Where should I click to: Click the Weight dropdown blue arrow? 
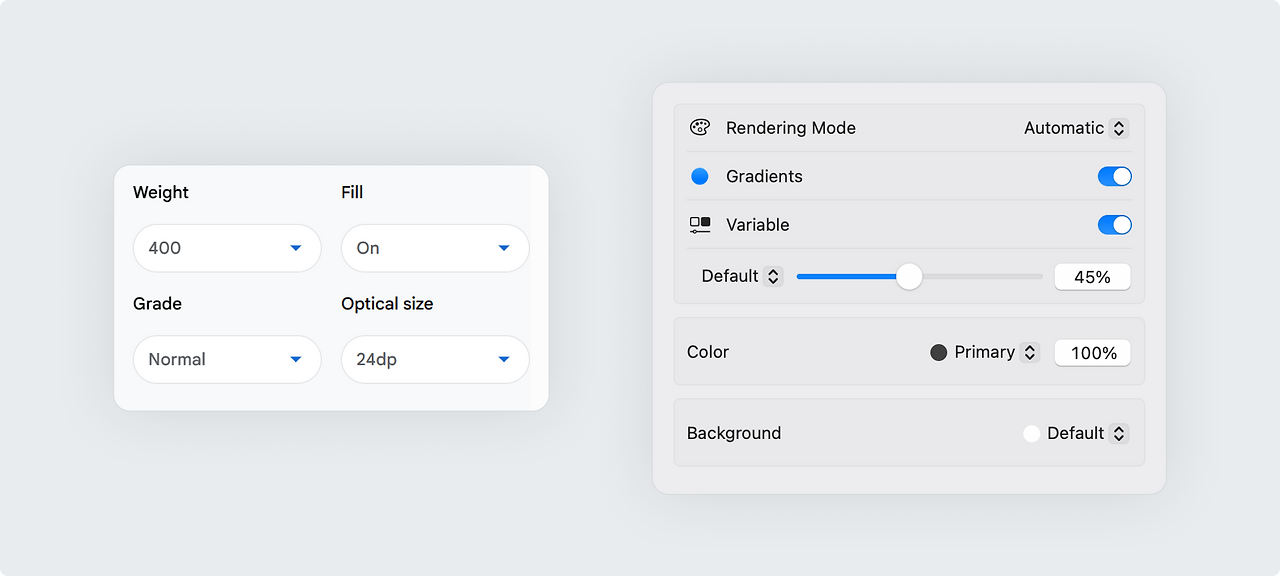coord(296,248)
